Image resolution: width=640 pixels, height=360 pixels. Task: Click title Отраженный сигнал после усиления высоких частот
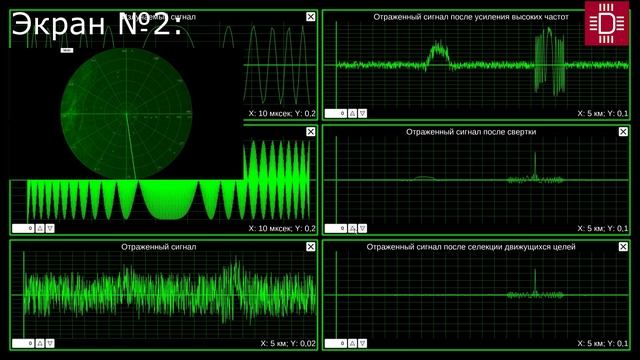click(471, 17)
